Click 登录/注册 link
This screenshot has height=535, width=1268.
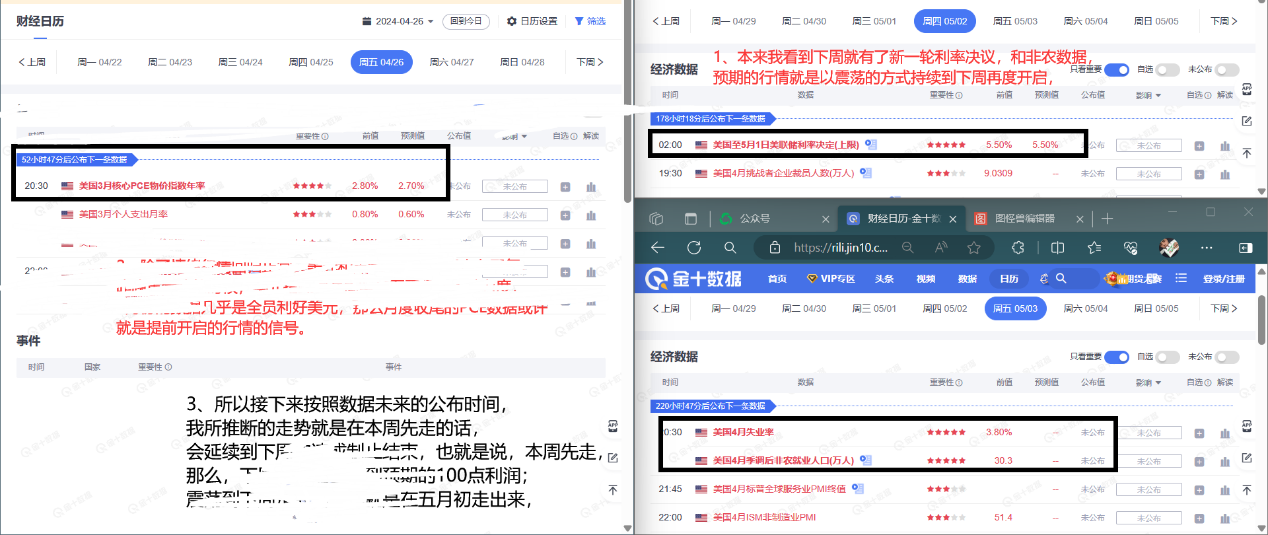pos(1222,279)
